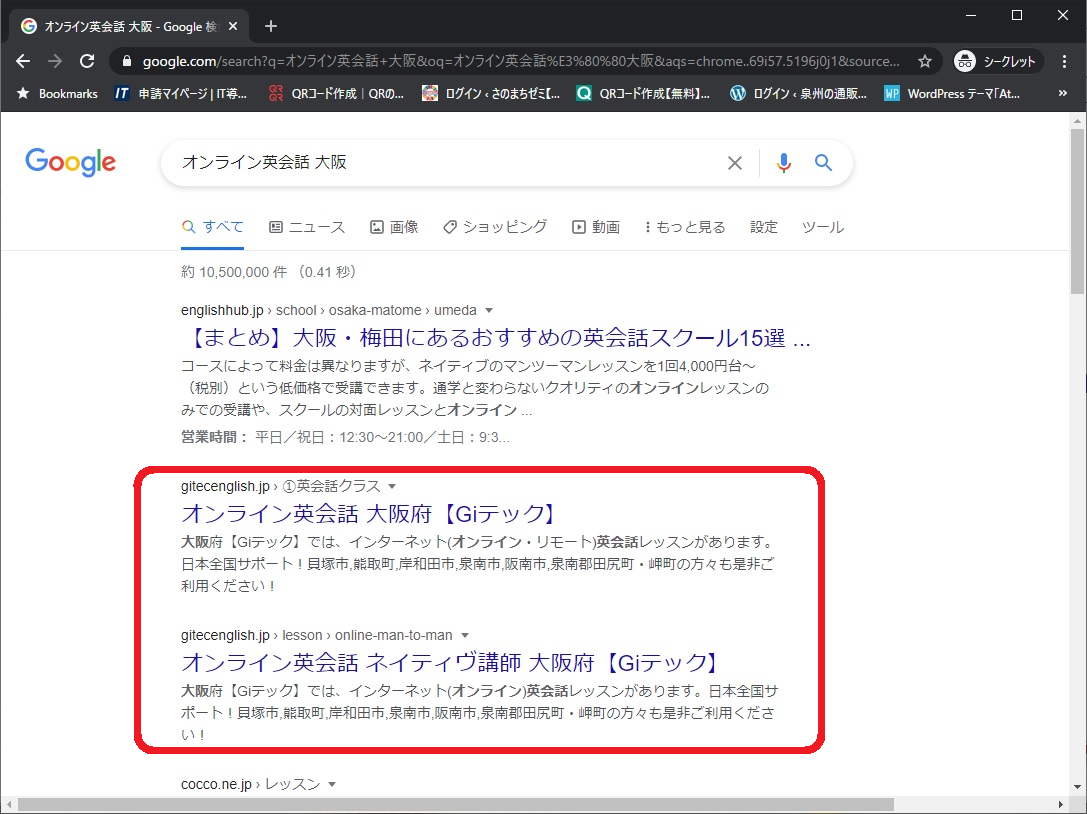
Task: Clear the search box with X icon
Action: point(734,163)
